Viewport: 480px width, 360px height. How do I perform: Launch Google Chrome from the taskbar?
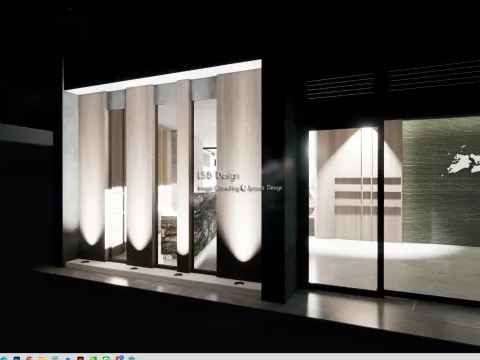(29, 358)
